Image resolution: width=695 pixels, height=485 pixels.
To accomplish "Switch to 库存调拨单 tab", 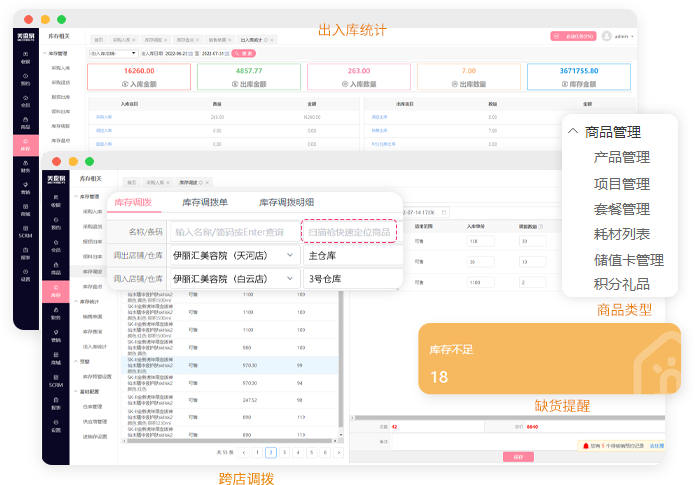I will tap(204, 202).
